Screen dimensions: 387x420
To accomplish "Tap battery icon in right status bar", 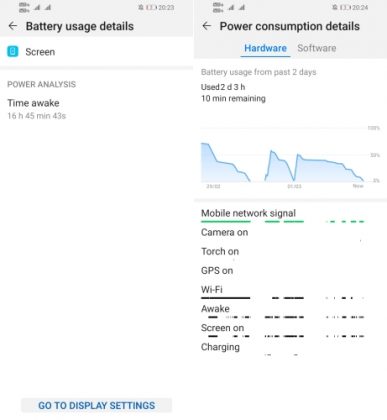I will click(345, 7).
